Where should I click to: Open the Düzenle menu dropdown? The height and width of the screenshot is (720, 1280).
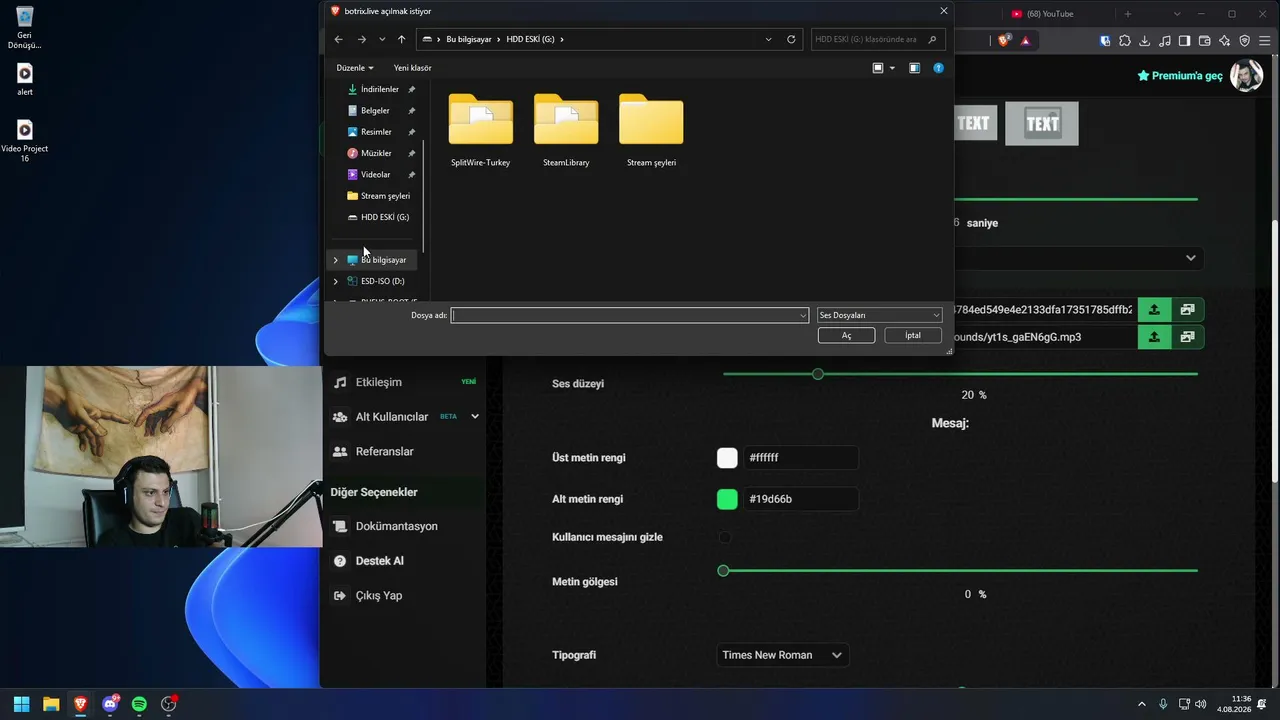click(355, 68)
